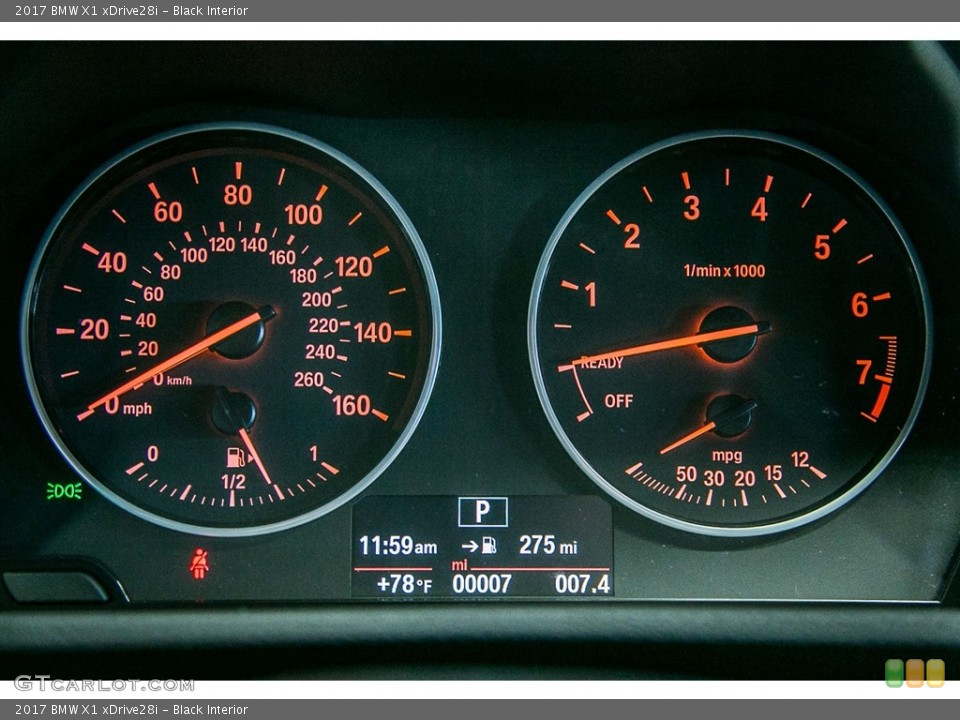Click the 2017 BMW X1 title at top
The height and width of the screenshot is (720, 960).
131,10
